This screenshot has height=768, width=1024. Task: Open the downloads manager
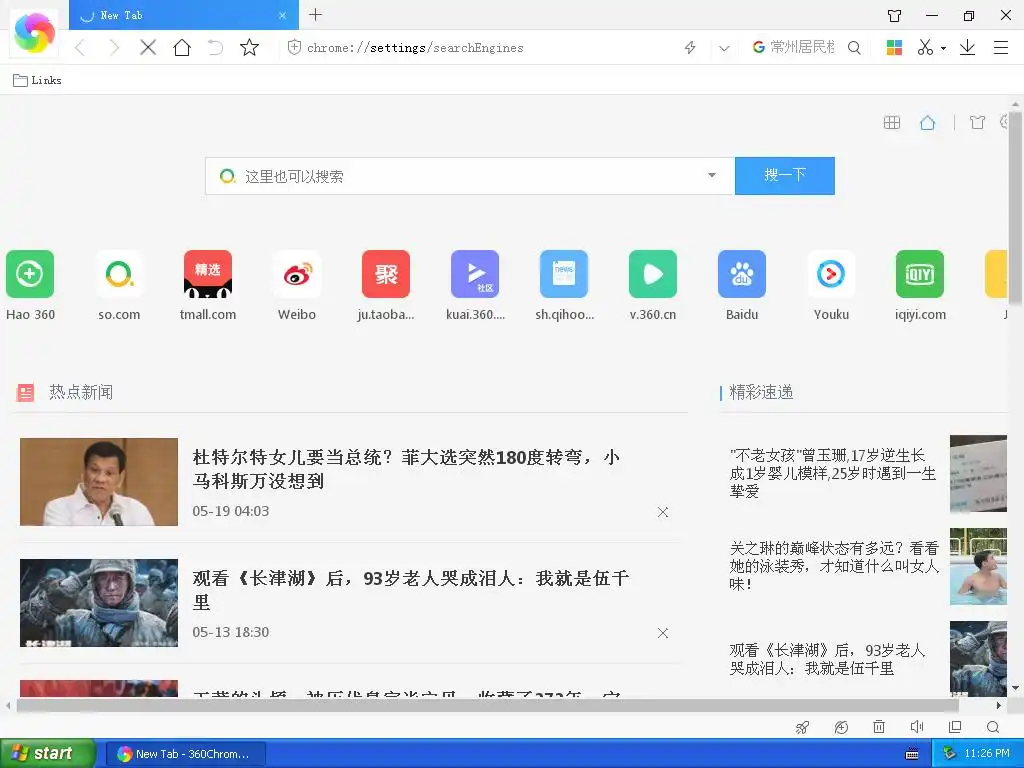(x=967, y=47)
